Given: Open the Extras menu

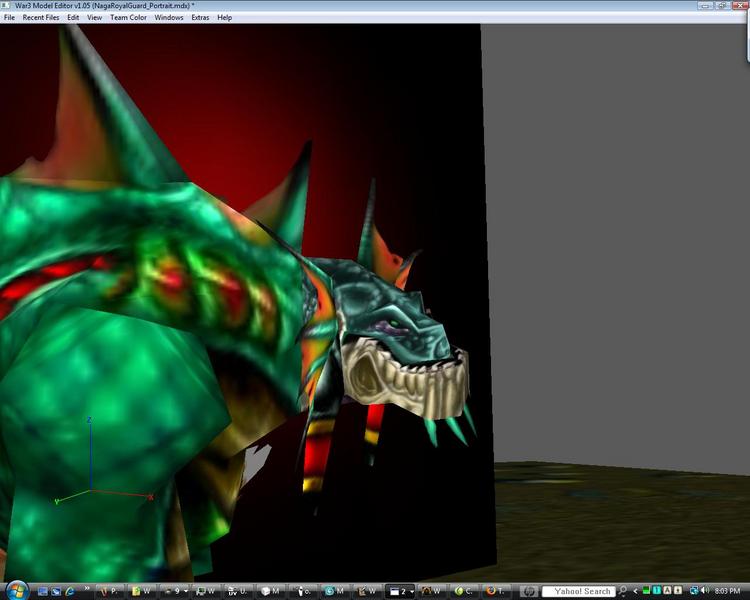Looking at the screenshot, I should tap(200, 18).
